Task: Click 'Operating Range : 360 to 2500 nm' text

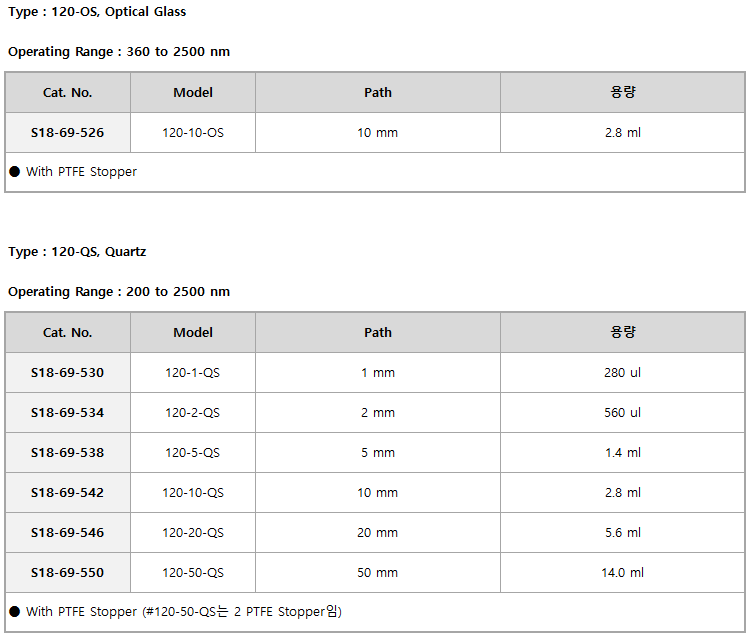Action: tap(118, 51)
